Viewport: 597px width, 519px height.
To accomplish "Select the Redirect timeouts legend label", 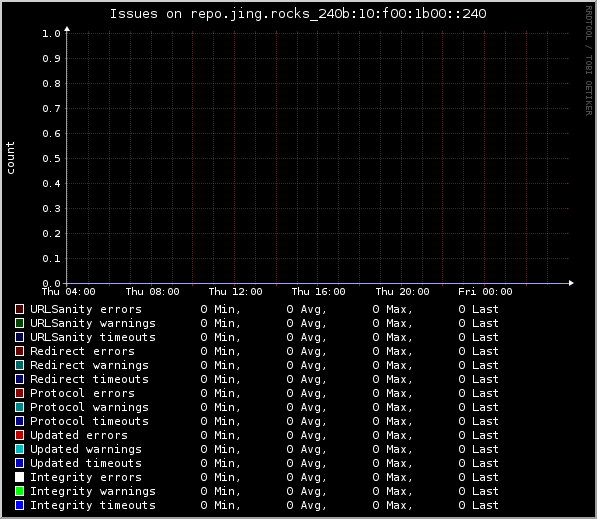I will coord(89,379).
